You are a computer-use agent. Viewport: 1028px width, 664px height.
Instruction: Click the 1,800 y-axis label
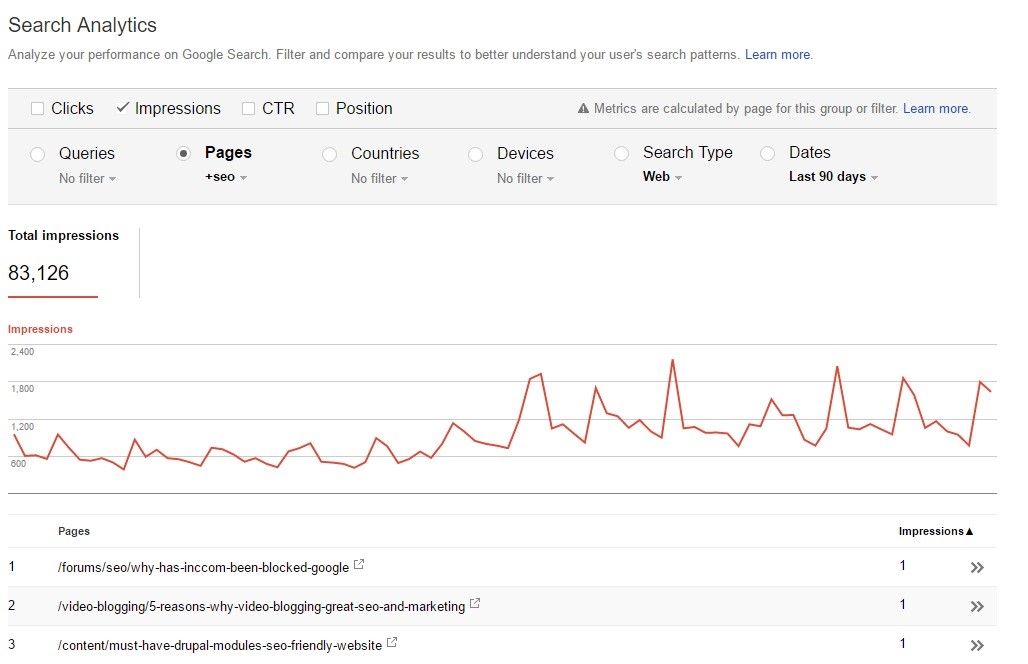point(22,389)
